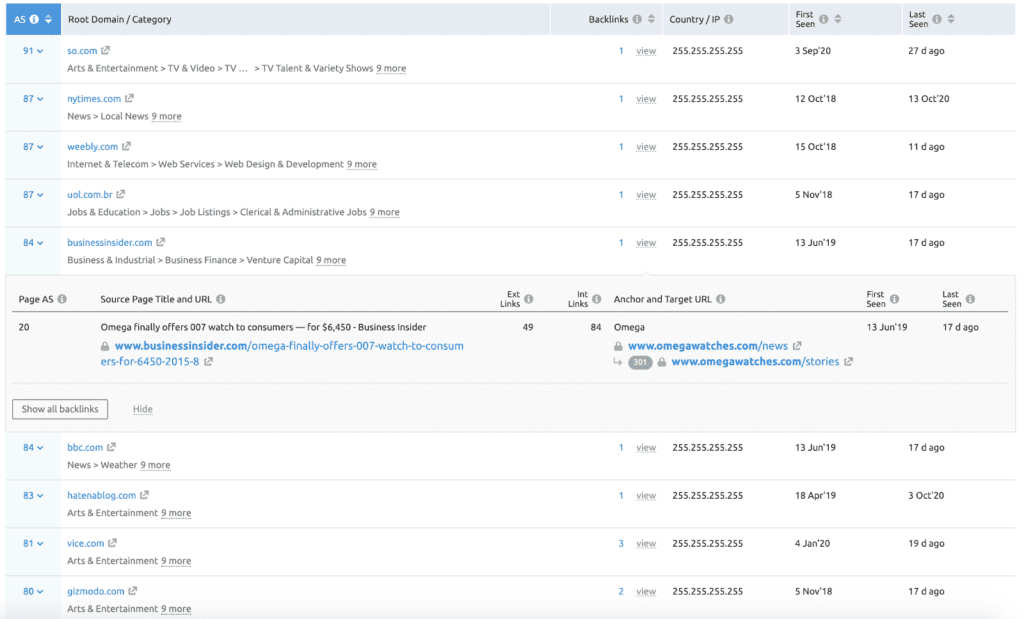The image size is (1024, 619).
Task: Show 9 more categories for so.com
Action: (x=391, y=68)
